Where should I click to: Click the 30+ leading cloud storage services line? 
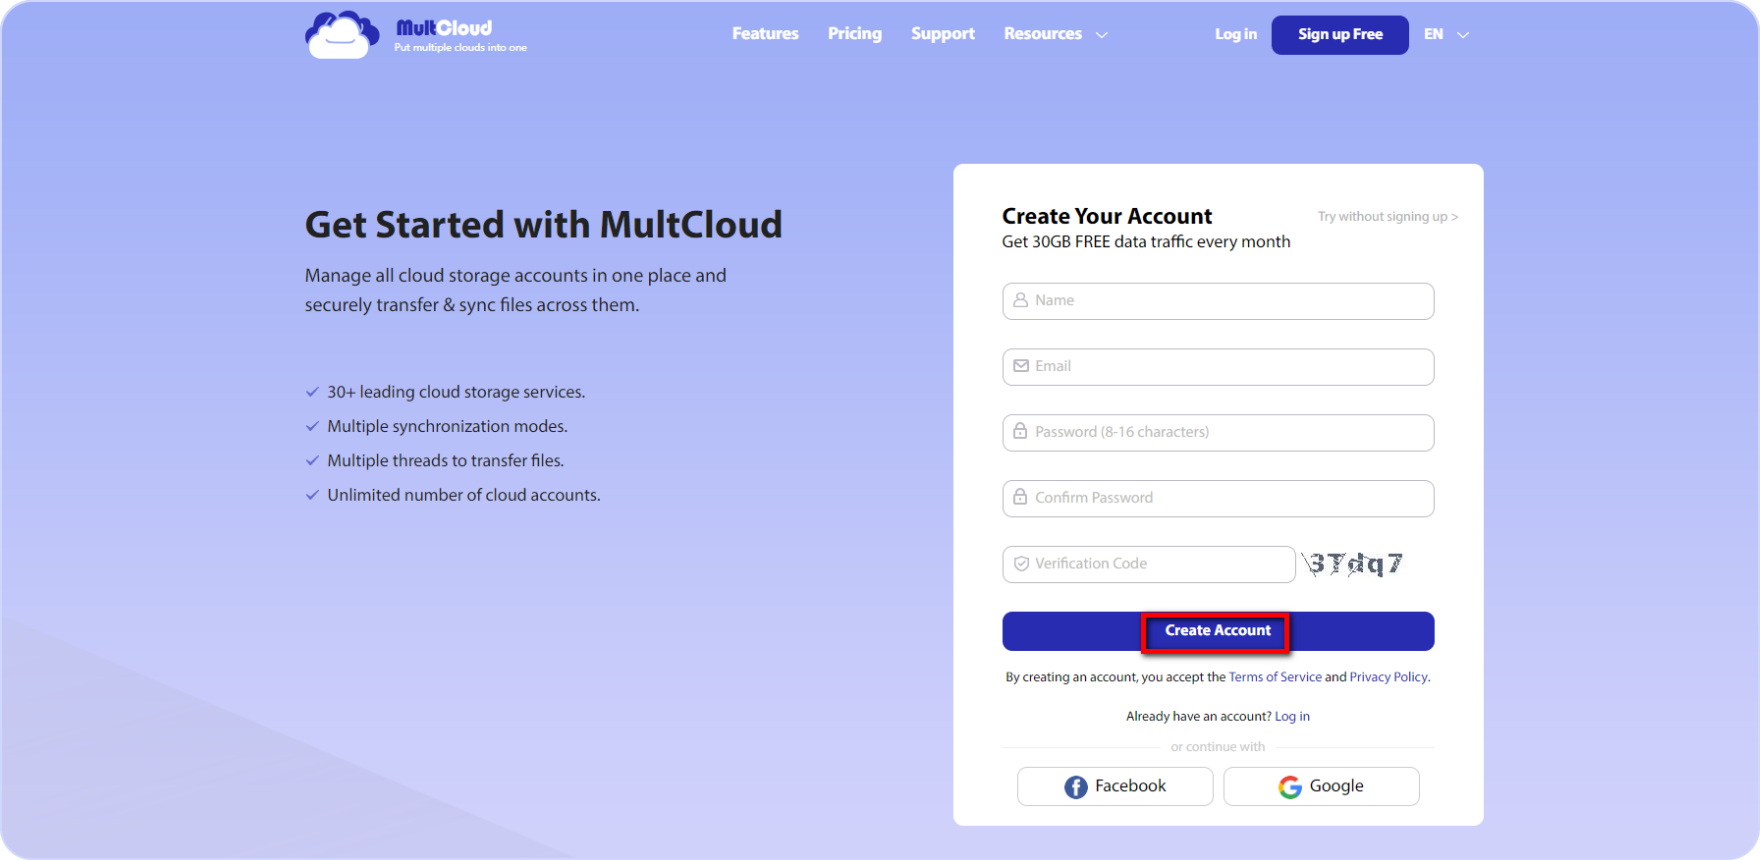pos(456,392)
